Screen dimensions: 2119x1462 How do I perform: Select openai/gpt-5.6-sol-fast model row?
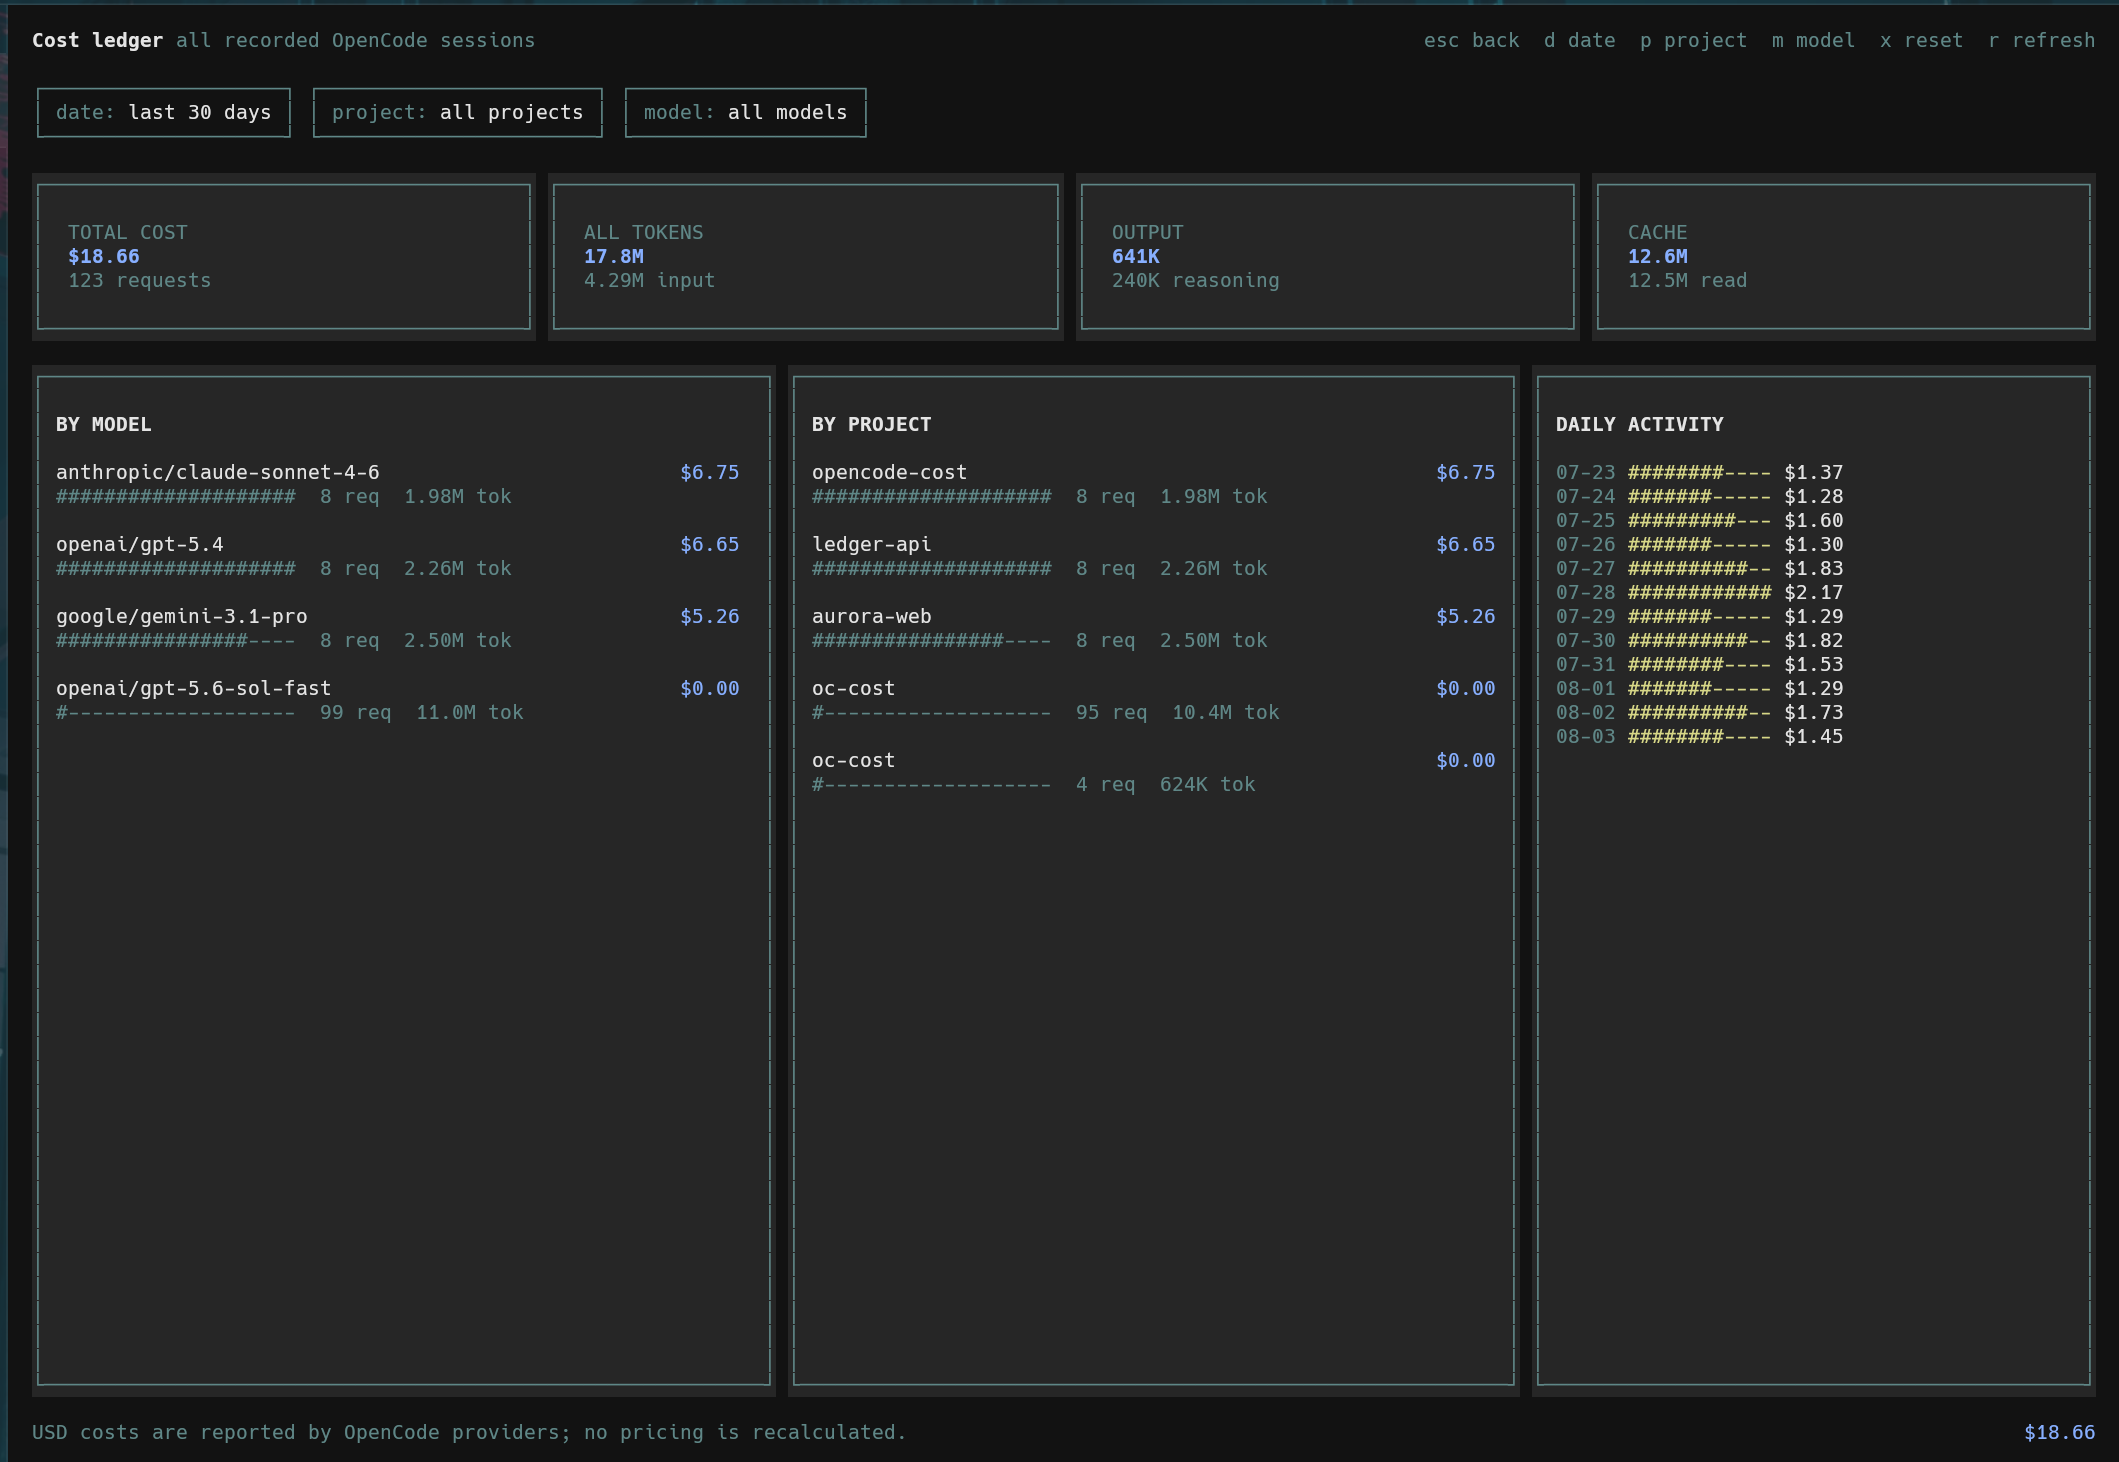coord(398,700)
